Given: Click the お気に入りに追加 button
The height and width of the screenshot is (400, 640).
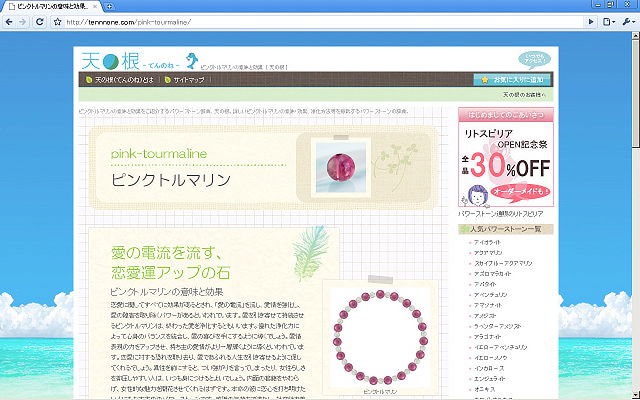Looking at the screenshot, I should [x=510, y=79].
